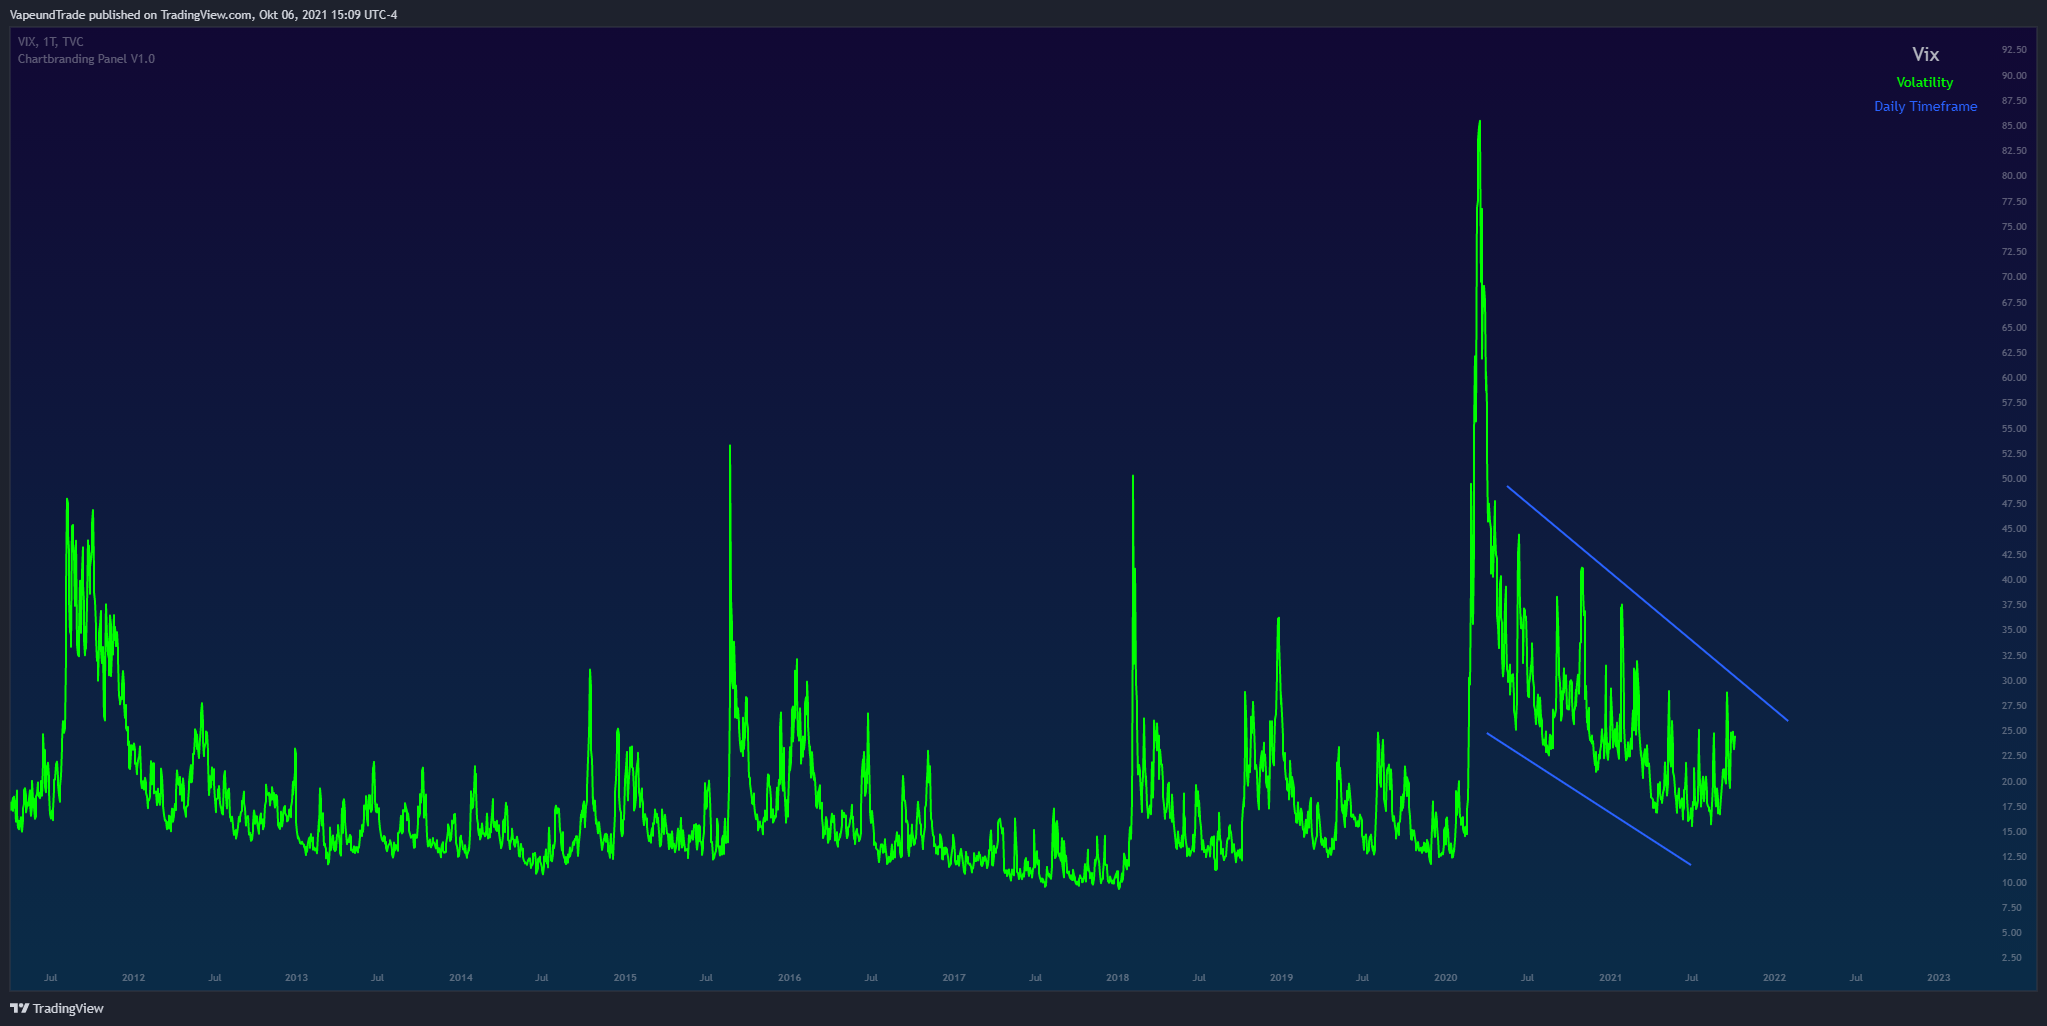This screenshot has width=2047, height=1026.
Task: Select the VapeundTrade published header text
Action: point(204,14)
